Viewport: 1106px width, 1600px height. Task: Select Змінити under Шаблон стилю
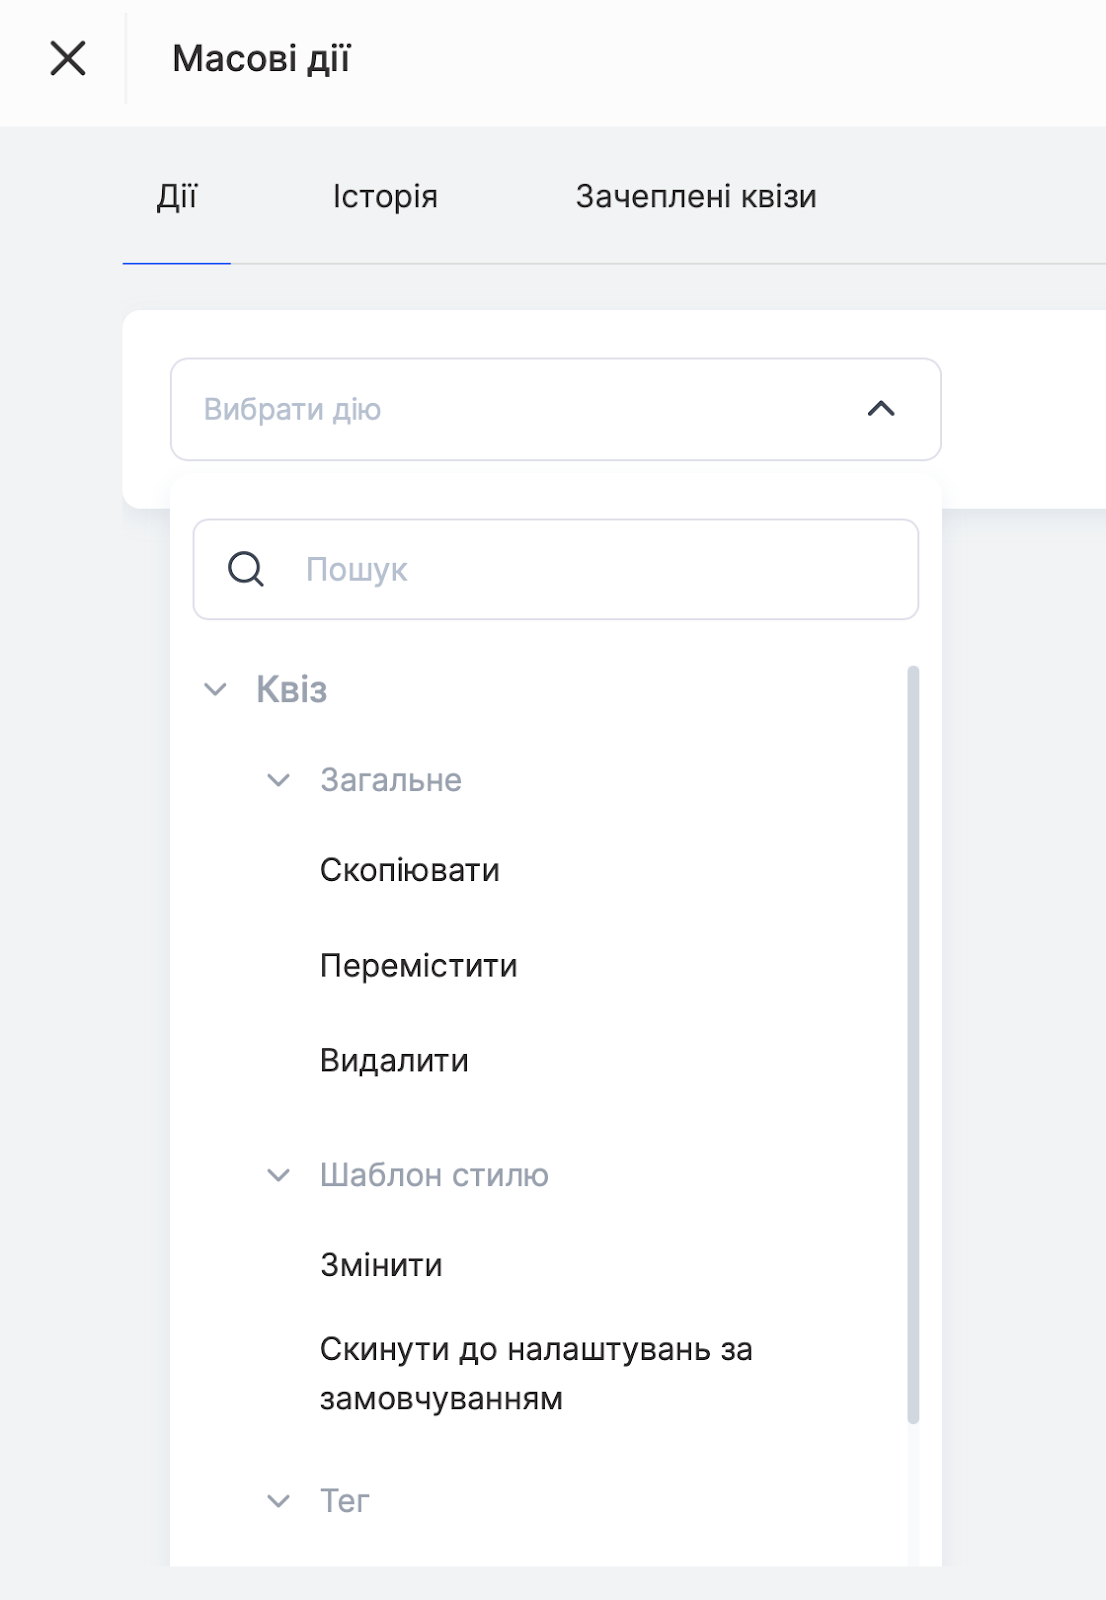[x=381, y=1265]
